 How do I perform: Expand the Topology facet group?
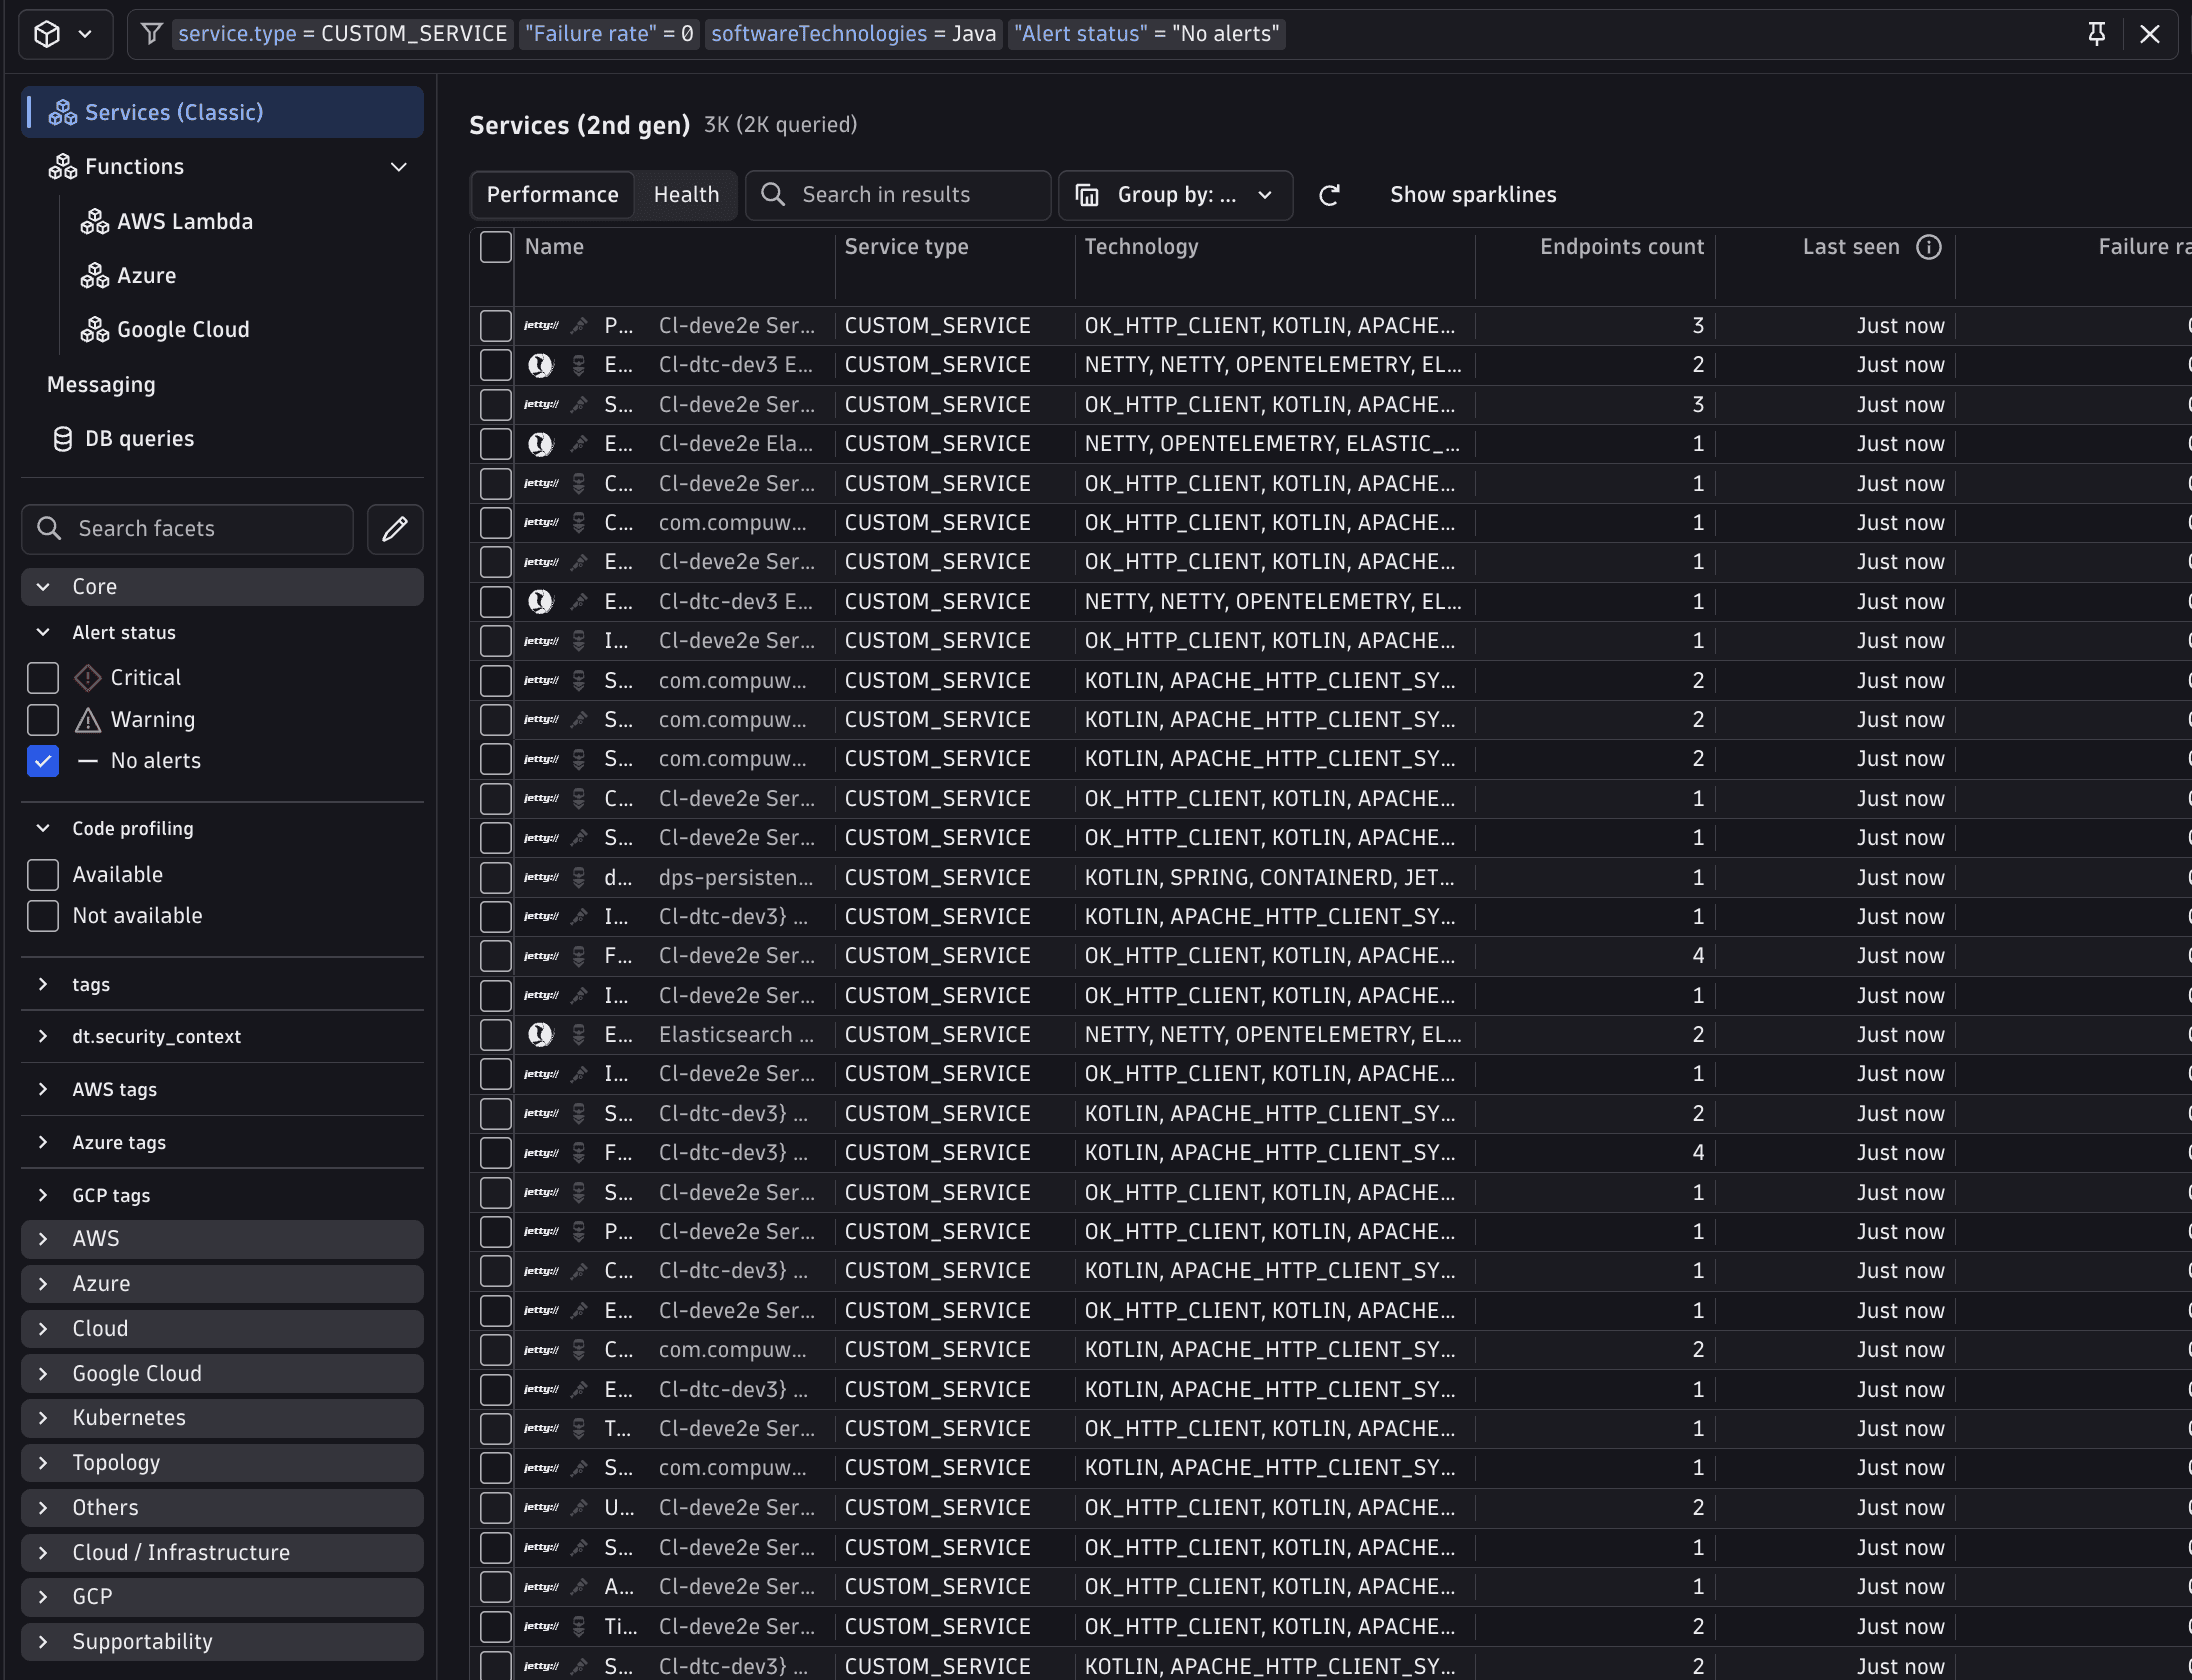pyautogui.click(x=222, y=1463)
